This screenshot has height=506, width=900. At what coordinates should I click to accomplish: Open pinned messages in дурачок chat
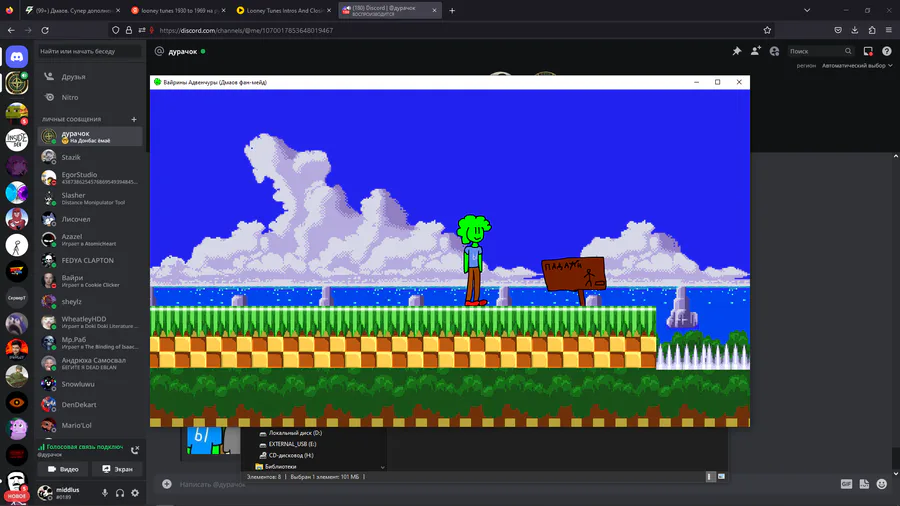(737, 51)
